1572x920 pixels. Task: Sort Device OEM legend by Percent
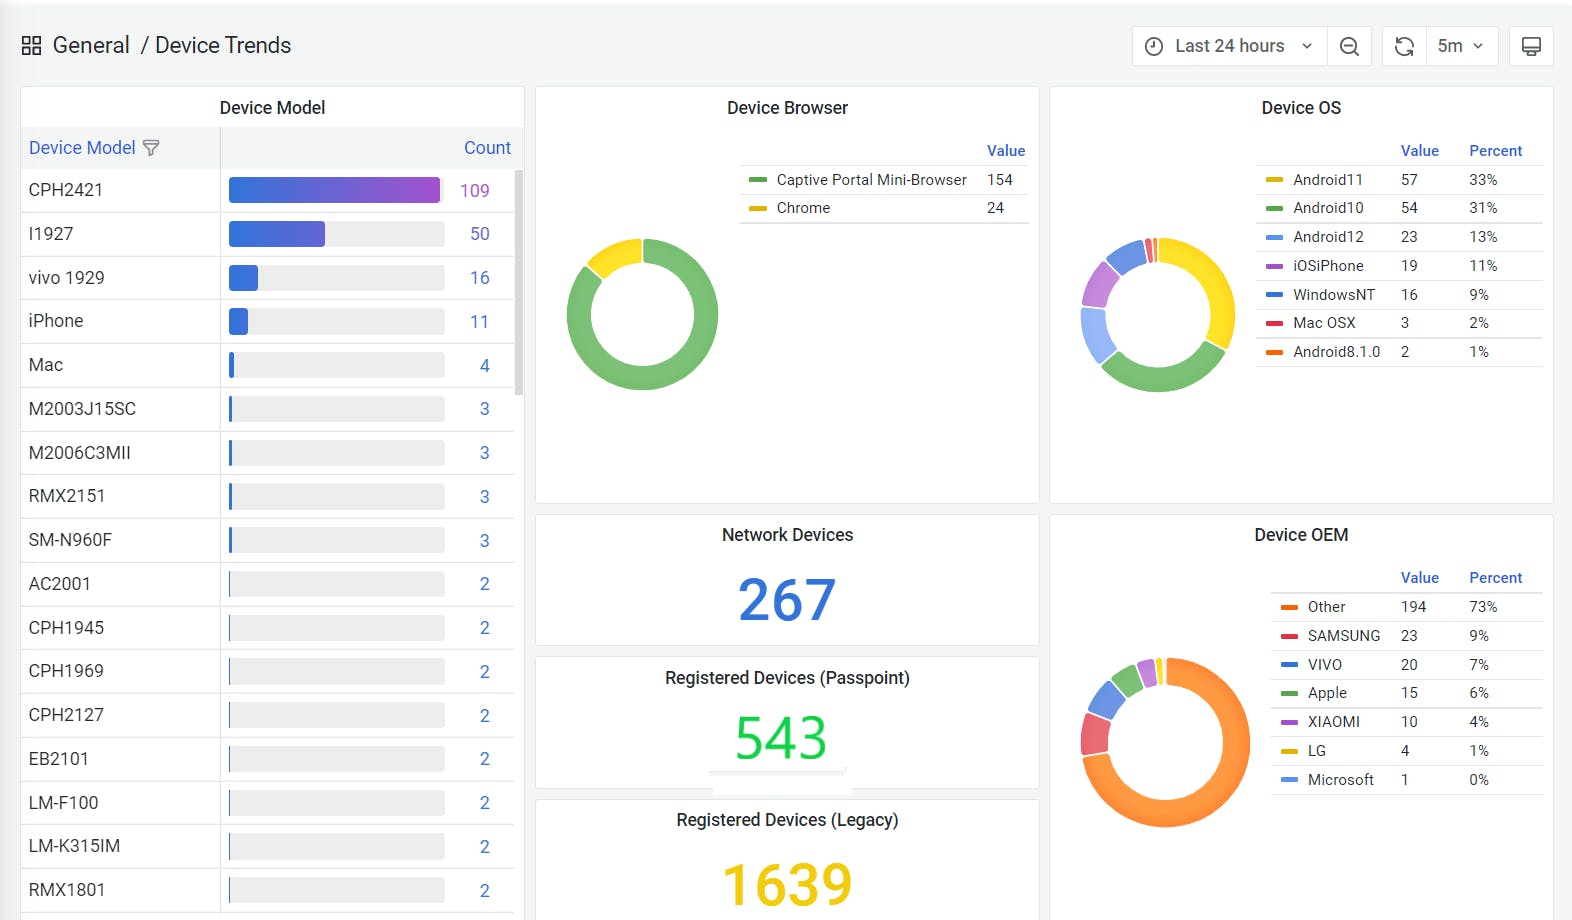click(1495, 578)
